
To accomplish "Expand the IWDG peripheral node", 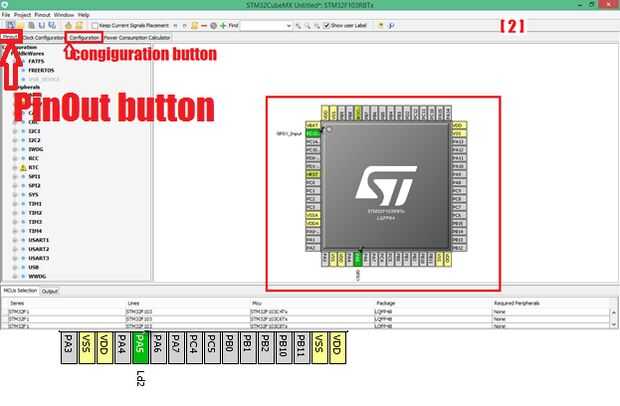I will pos(15,149).
